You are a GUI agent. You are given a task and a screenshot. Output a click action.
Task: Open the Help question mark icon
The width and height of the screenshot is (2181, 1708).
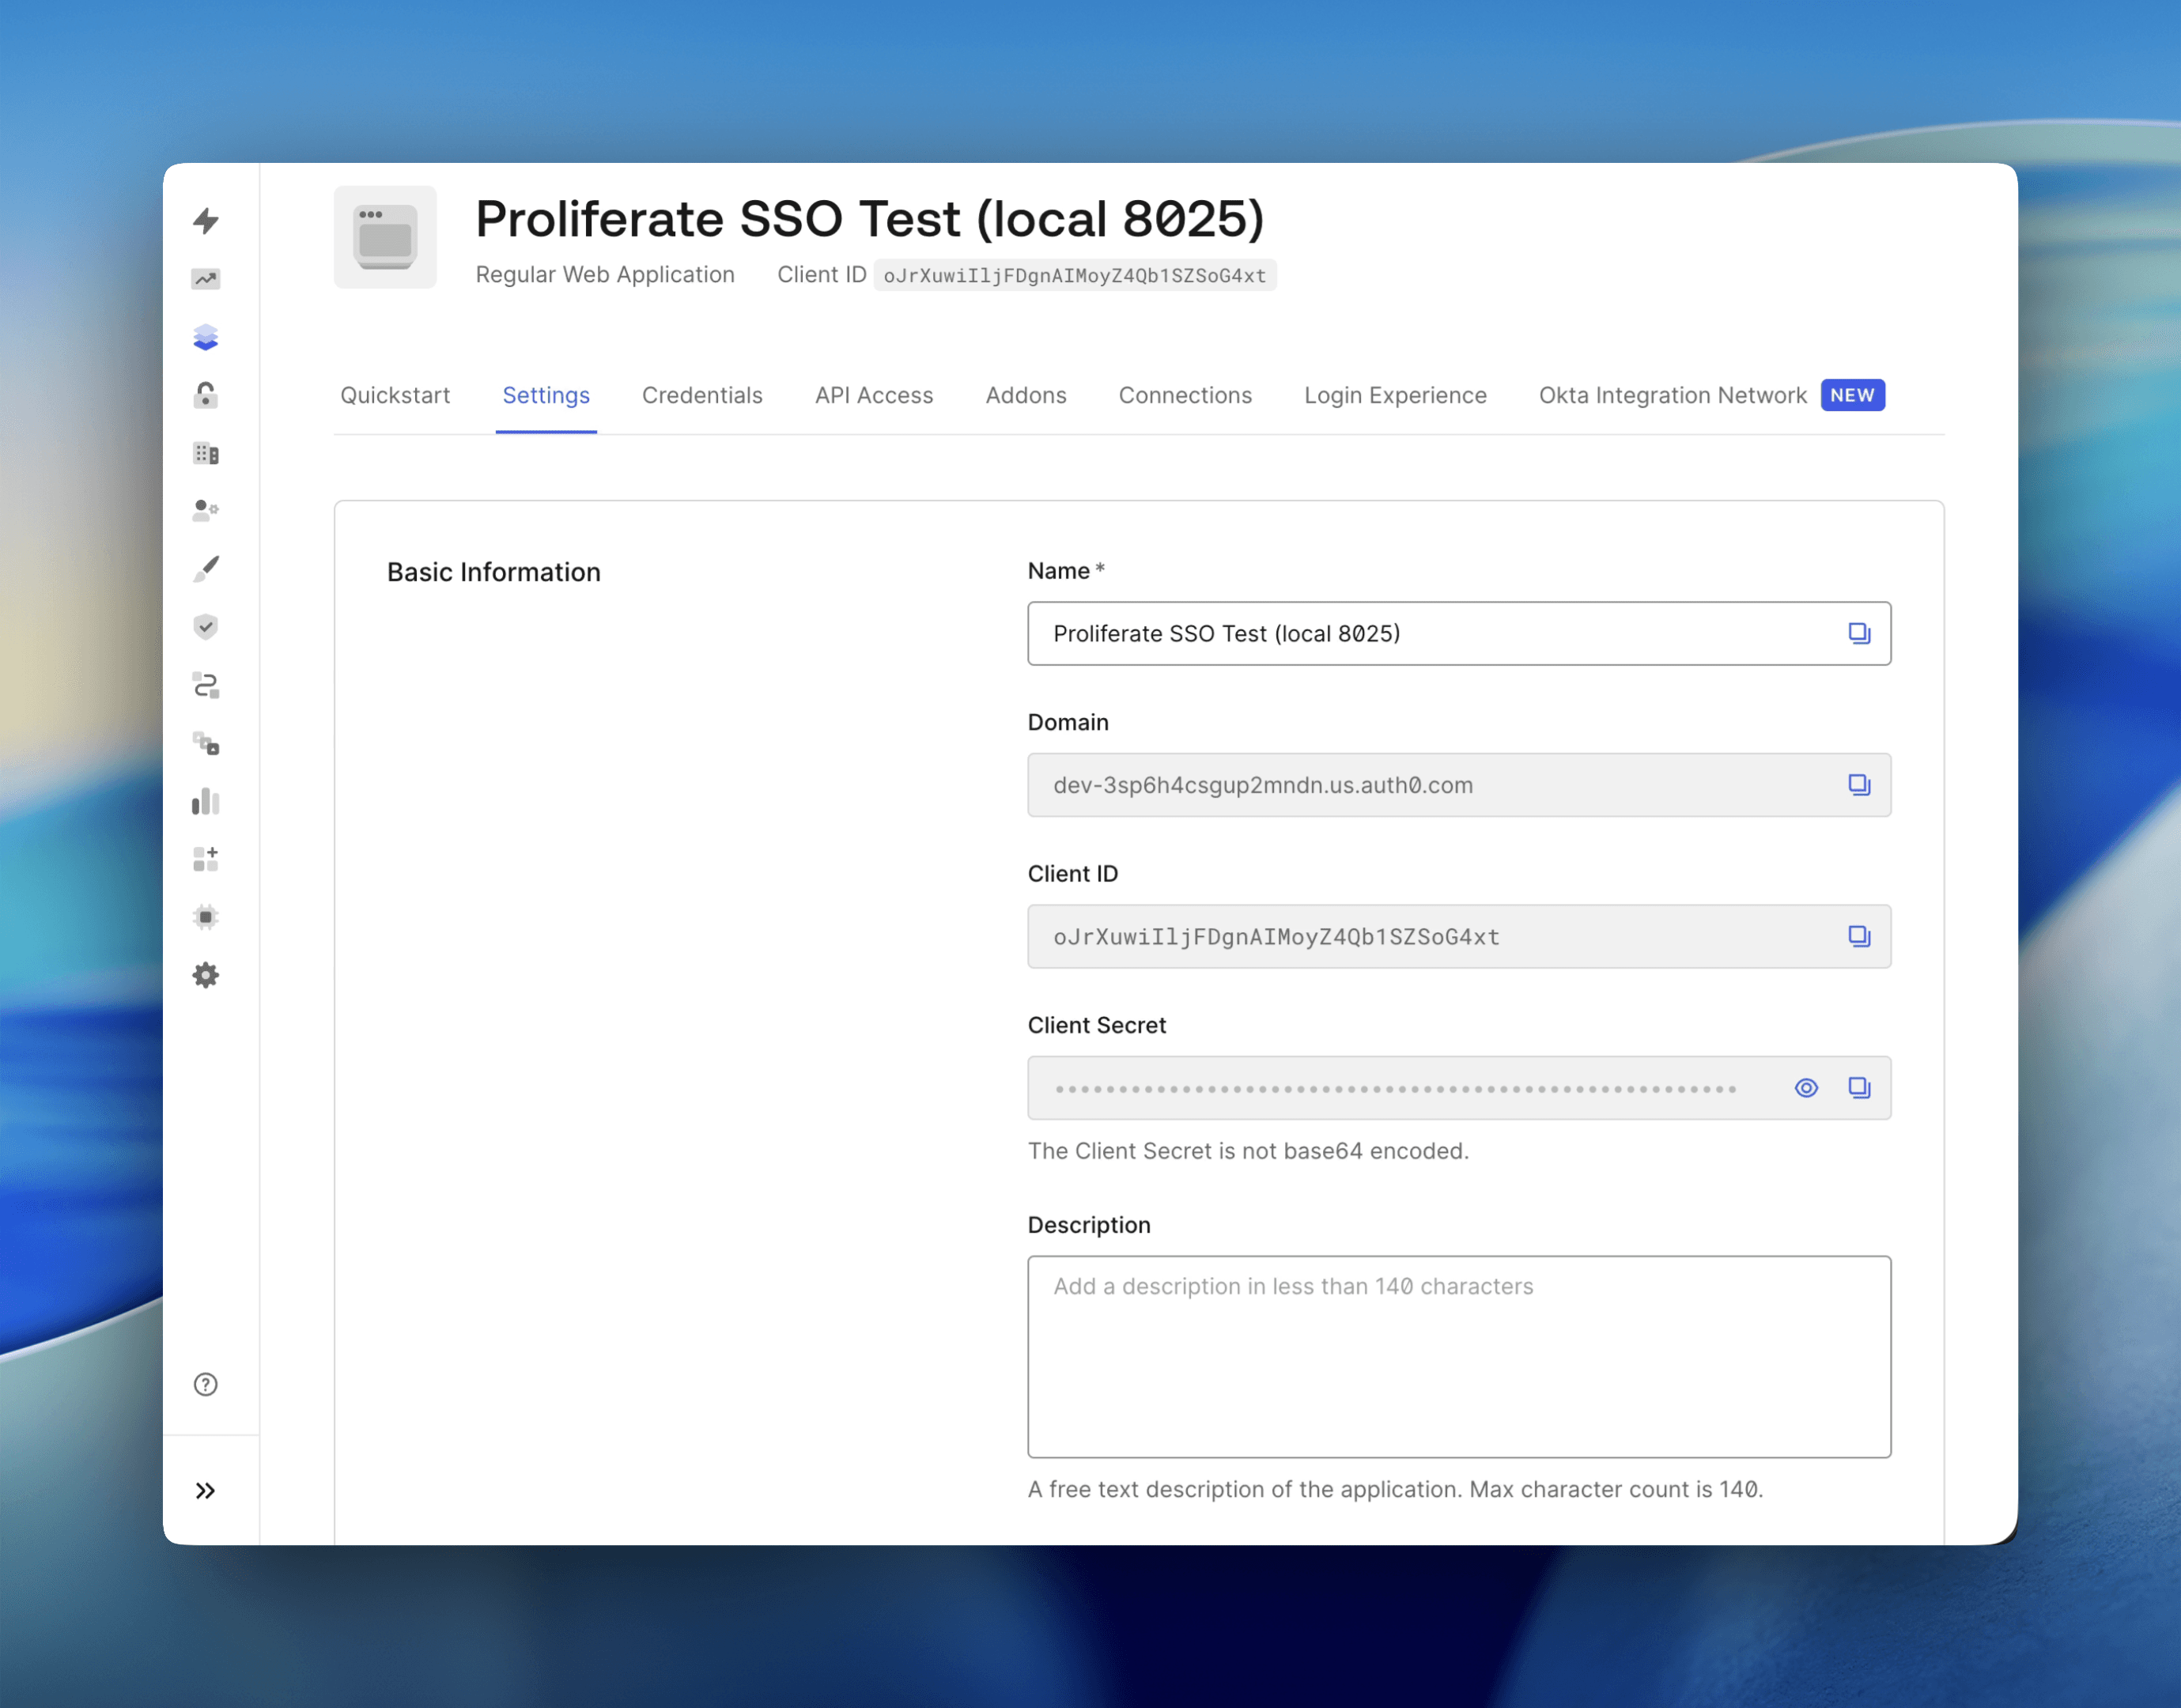click(x=206, y=1384)
